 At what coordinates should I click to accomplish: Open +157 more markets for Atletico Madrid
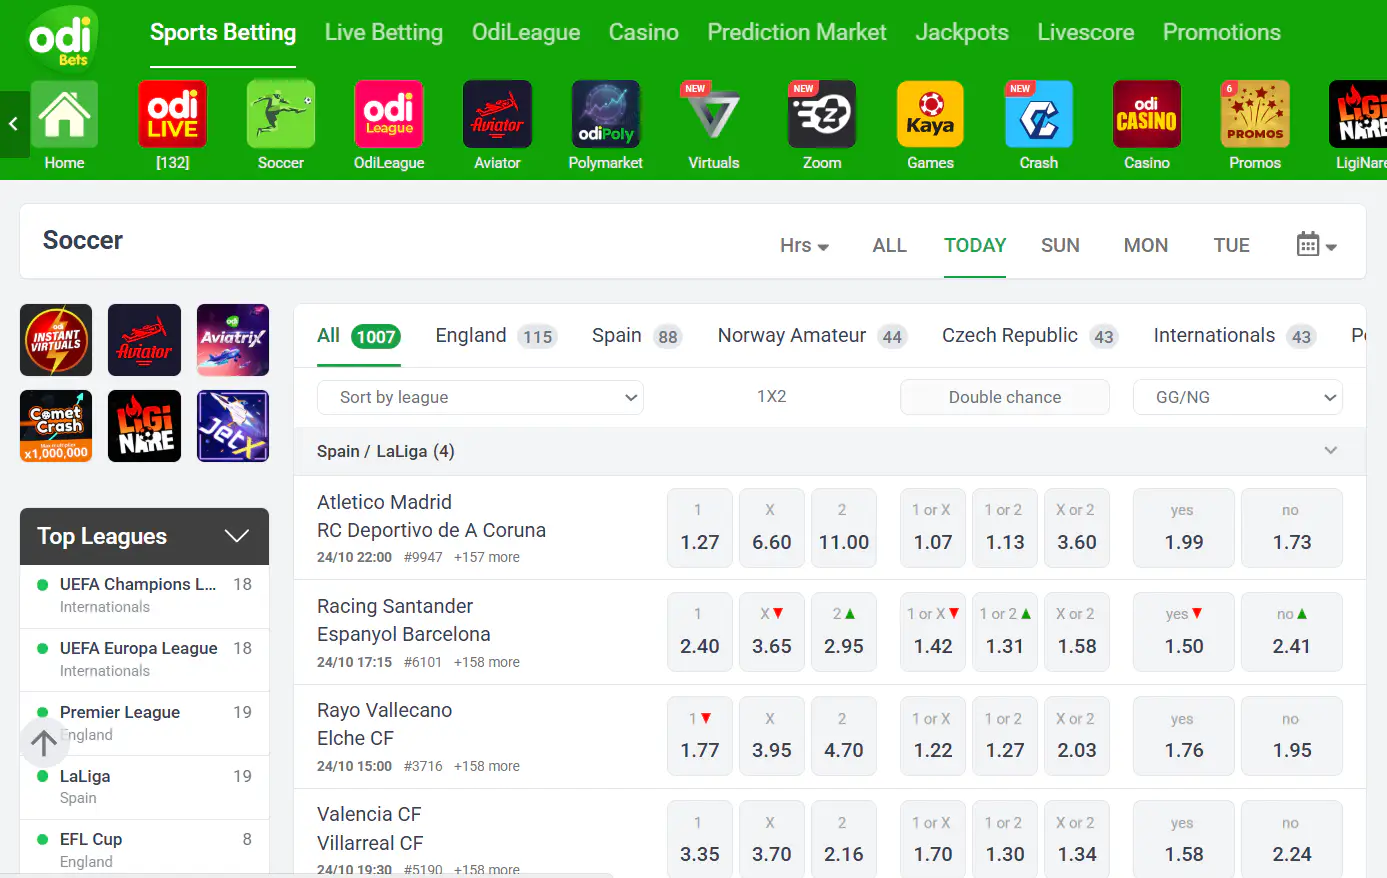(487, 557)
